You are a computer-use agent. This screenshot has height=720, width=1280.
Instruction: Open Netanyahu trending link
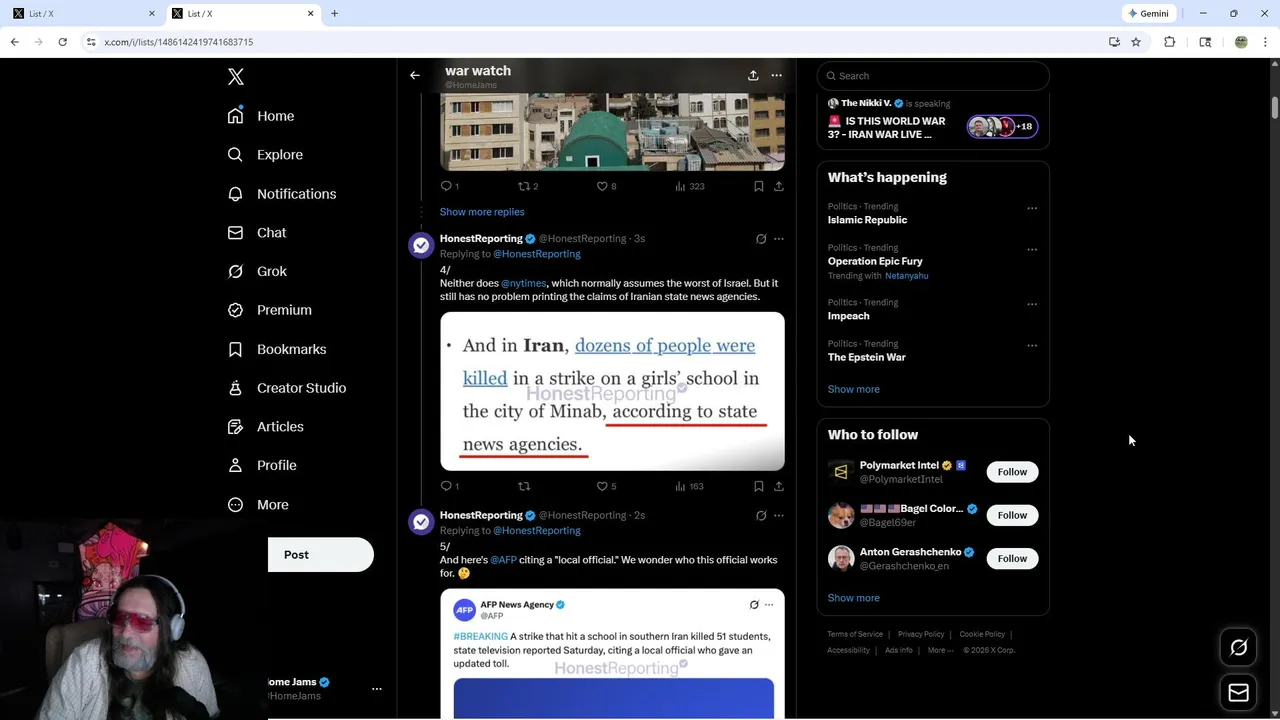pos(907,276)
